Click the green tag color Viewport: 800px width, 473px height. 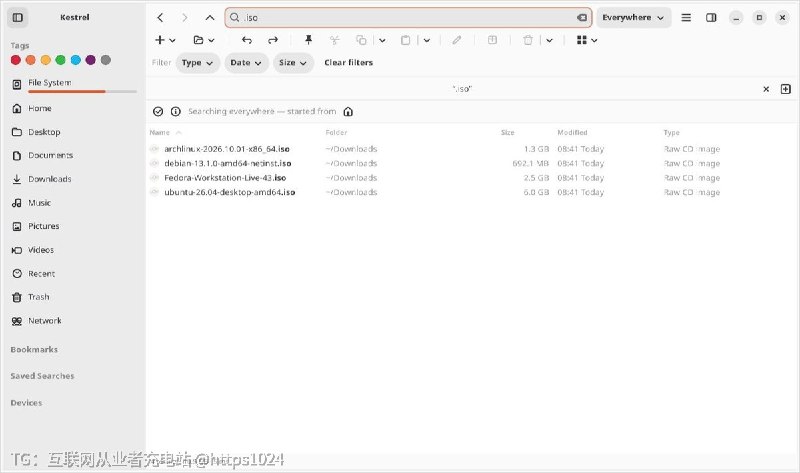60,60
